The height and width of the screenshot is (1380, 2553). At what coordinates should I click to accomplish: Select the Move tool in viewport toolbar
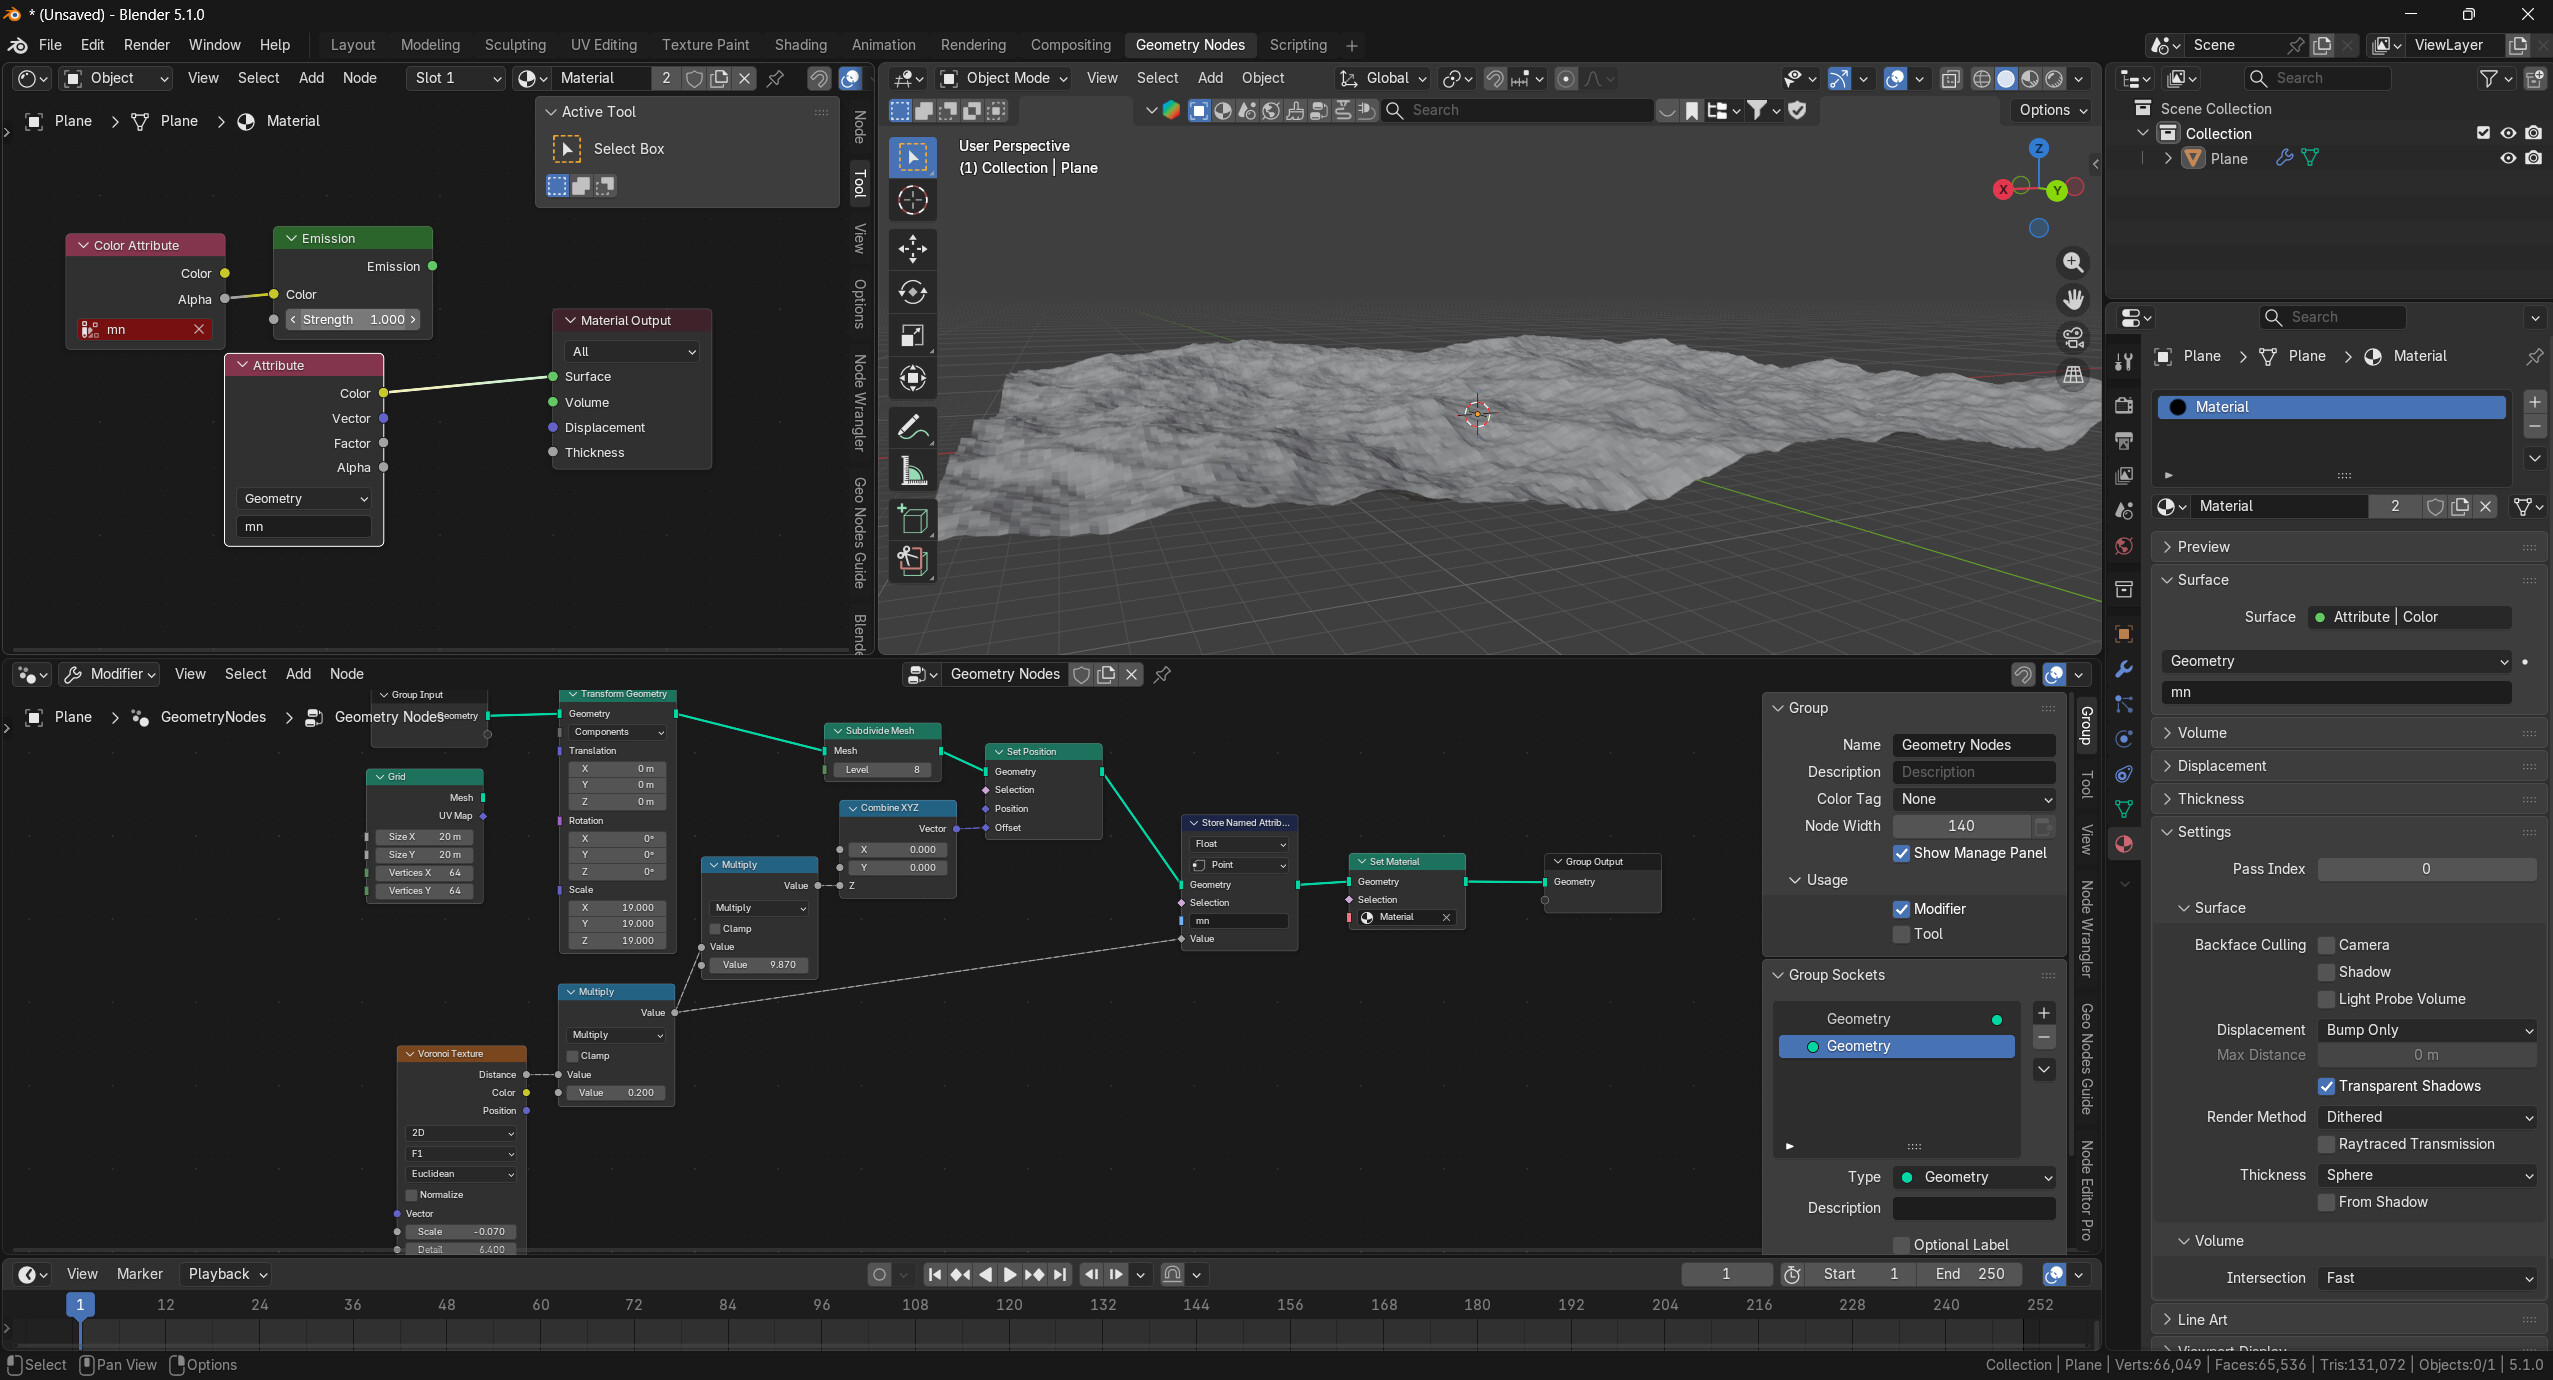[x=912, y=249]
